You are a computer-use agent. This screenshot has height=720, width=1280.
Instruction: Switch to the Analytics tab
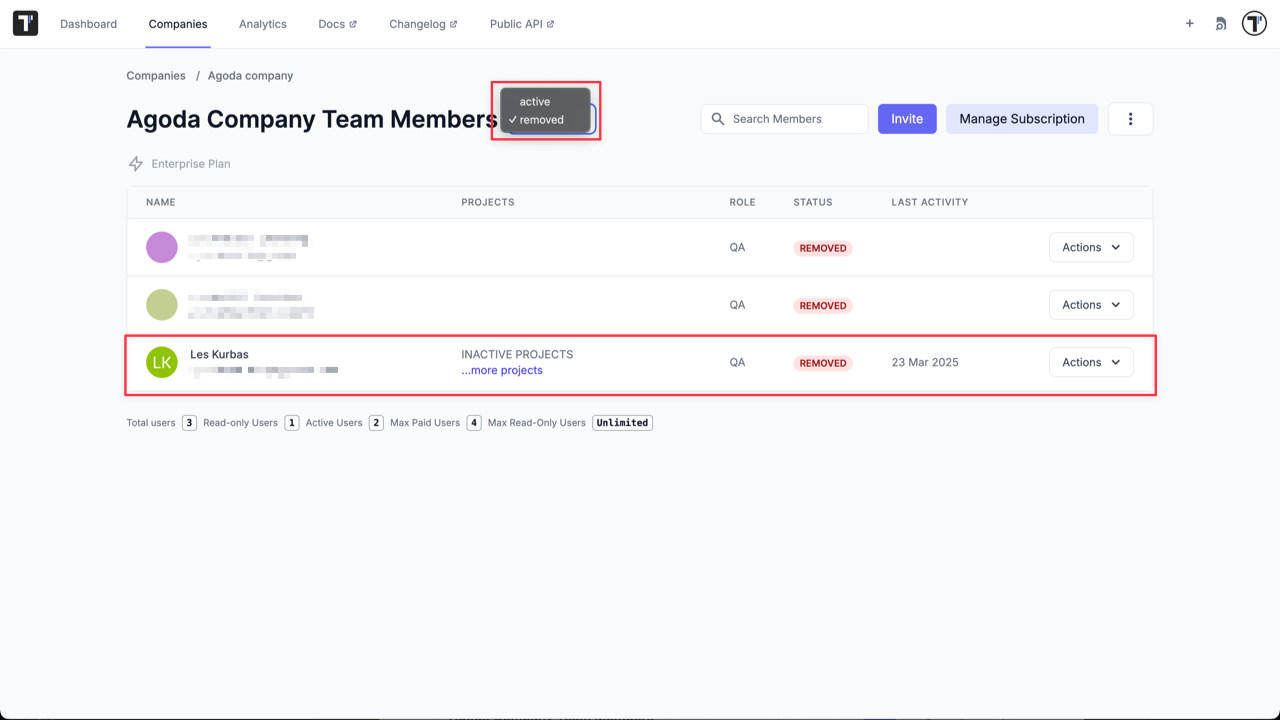tap(262, 23)
